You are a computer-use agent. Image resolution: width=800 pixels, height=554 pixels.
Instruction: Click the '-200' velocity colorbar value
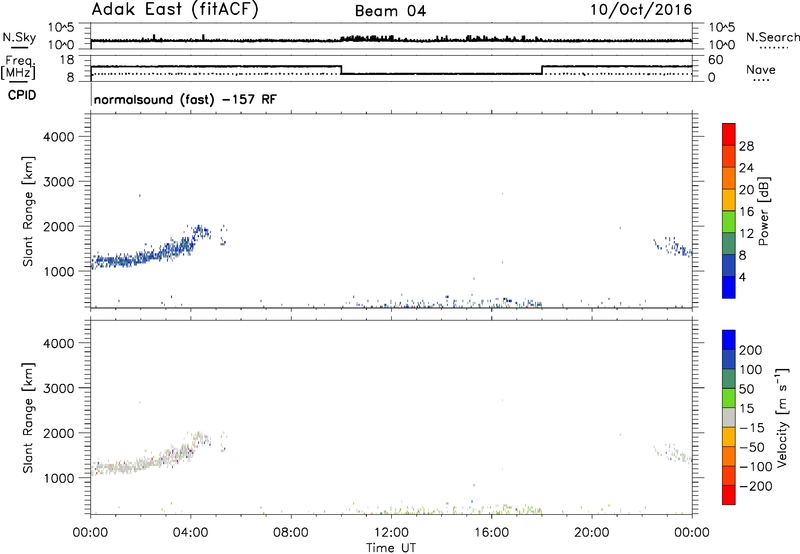coord(756,486)
